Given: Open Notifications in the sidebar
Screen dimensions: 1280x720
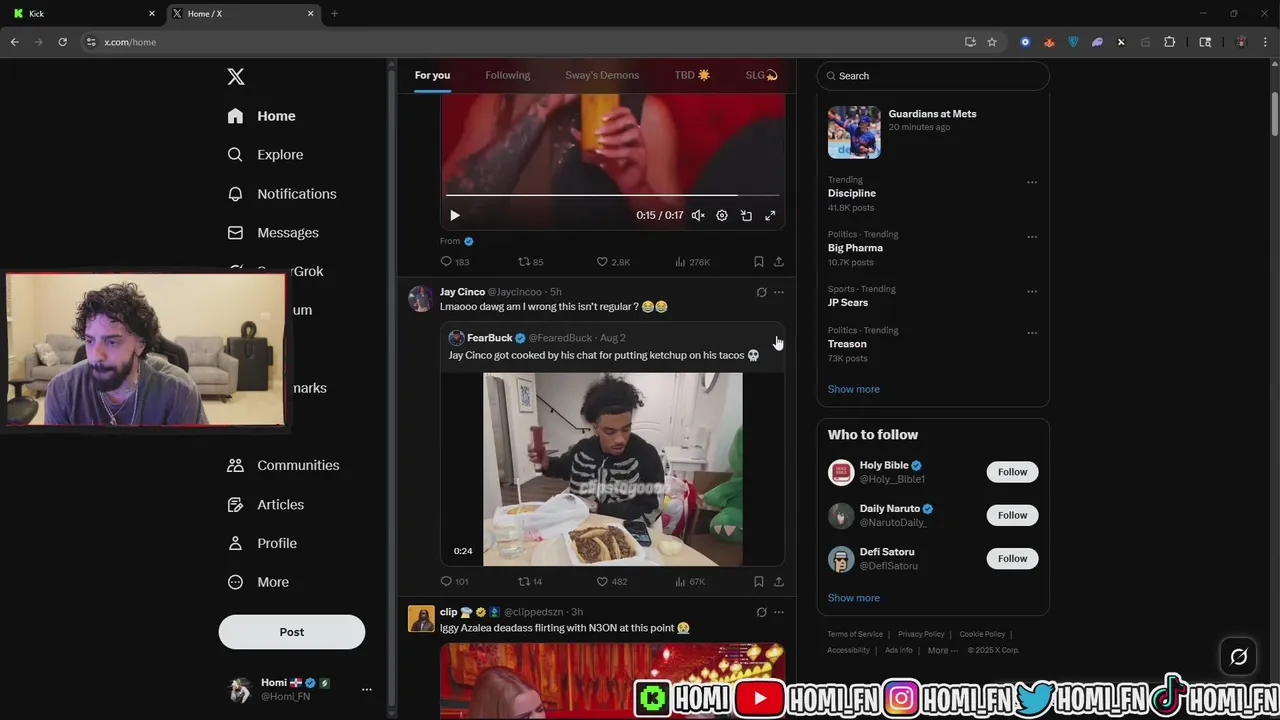Looking at the screenshot, I should coord(282,194).
